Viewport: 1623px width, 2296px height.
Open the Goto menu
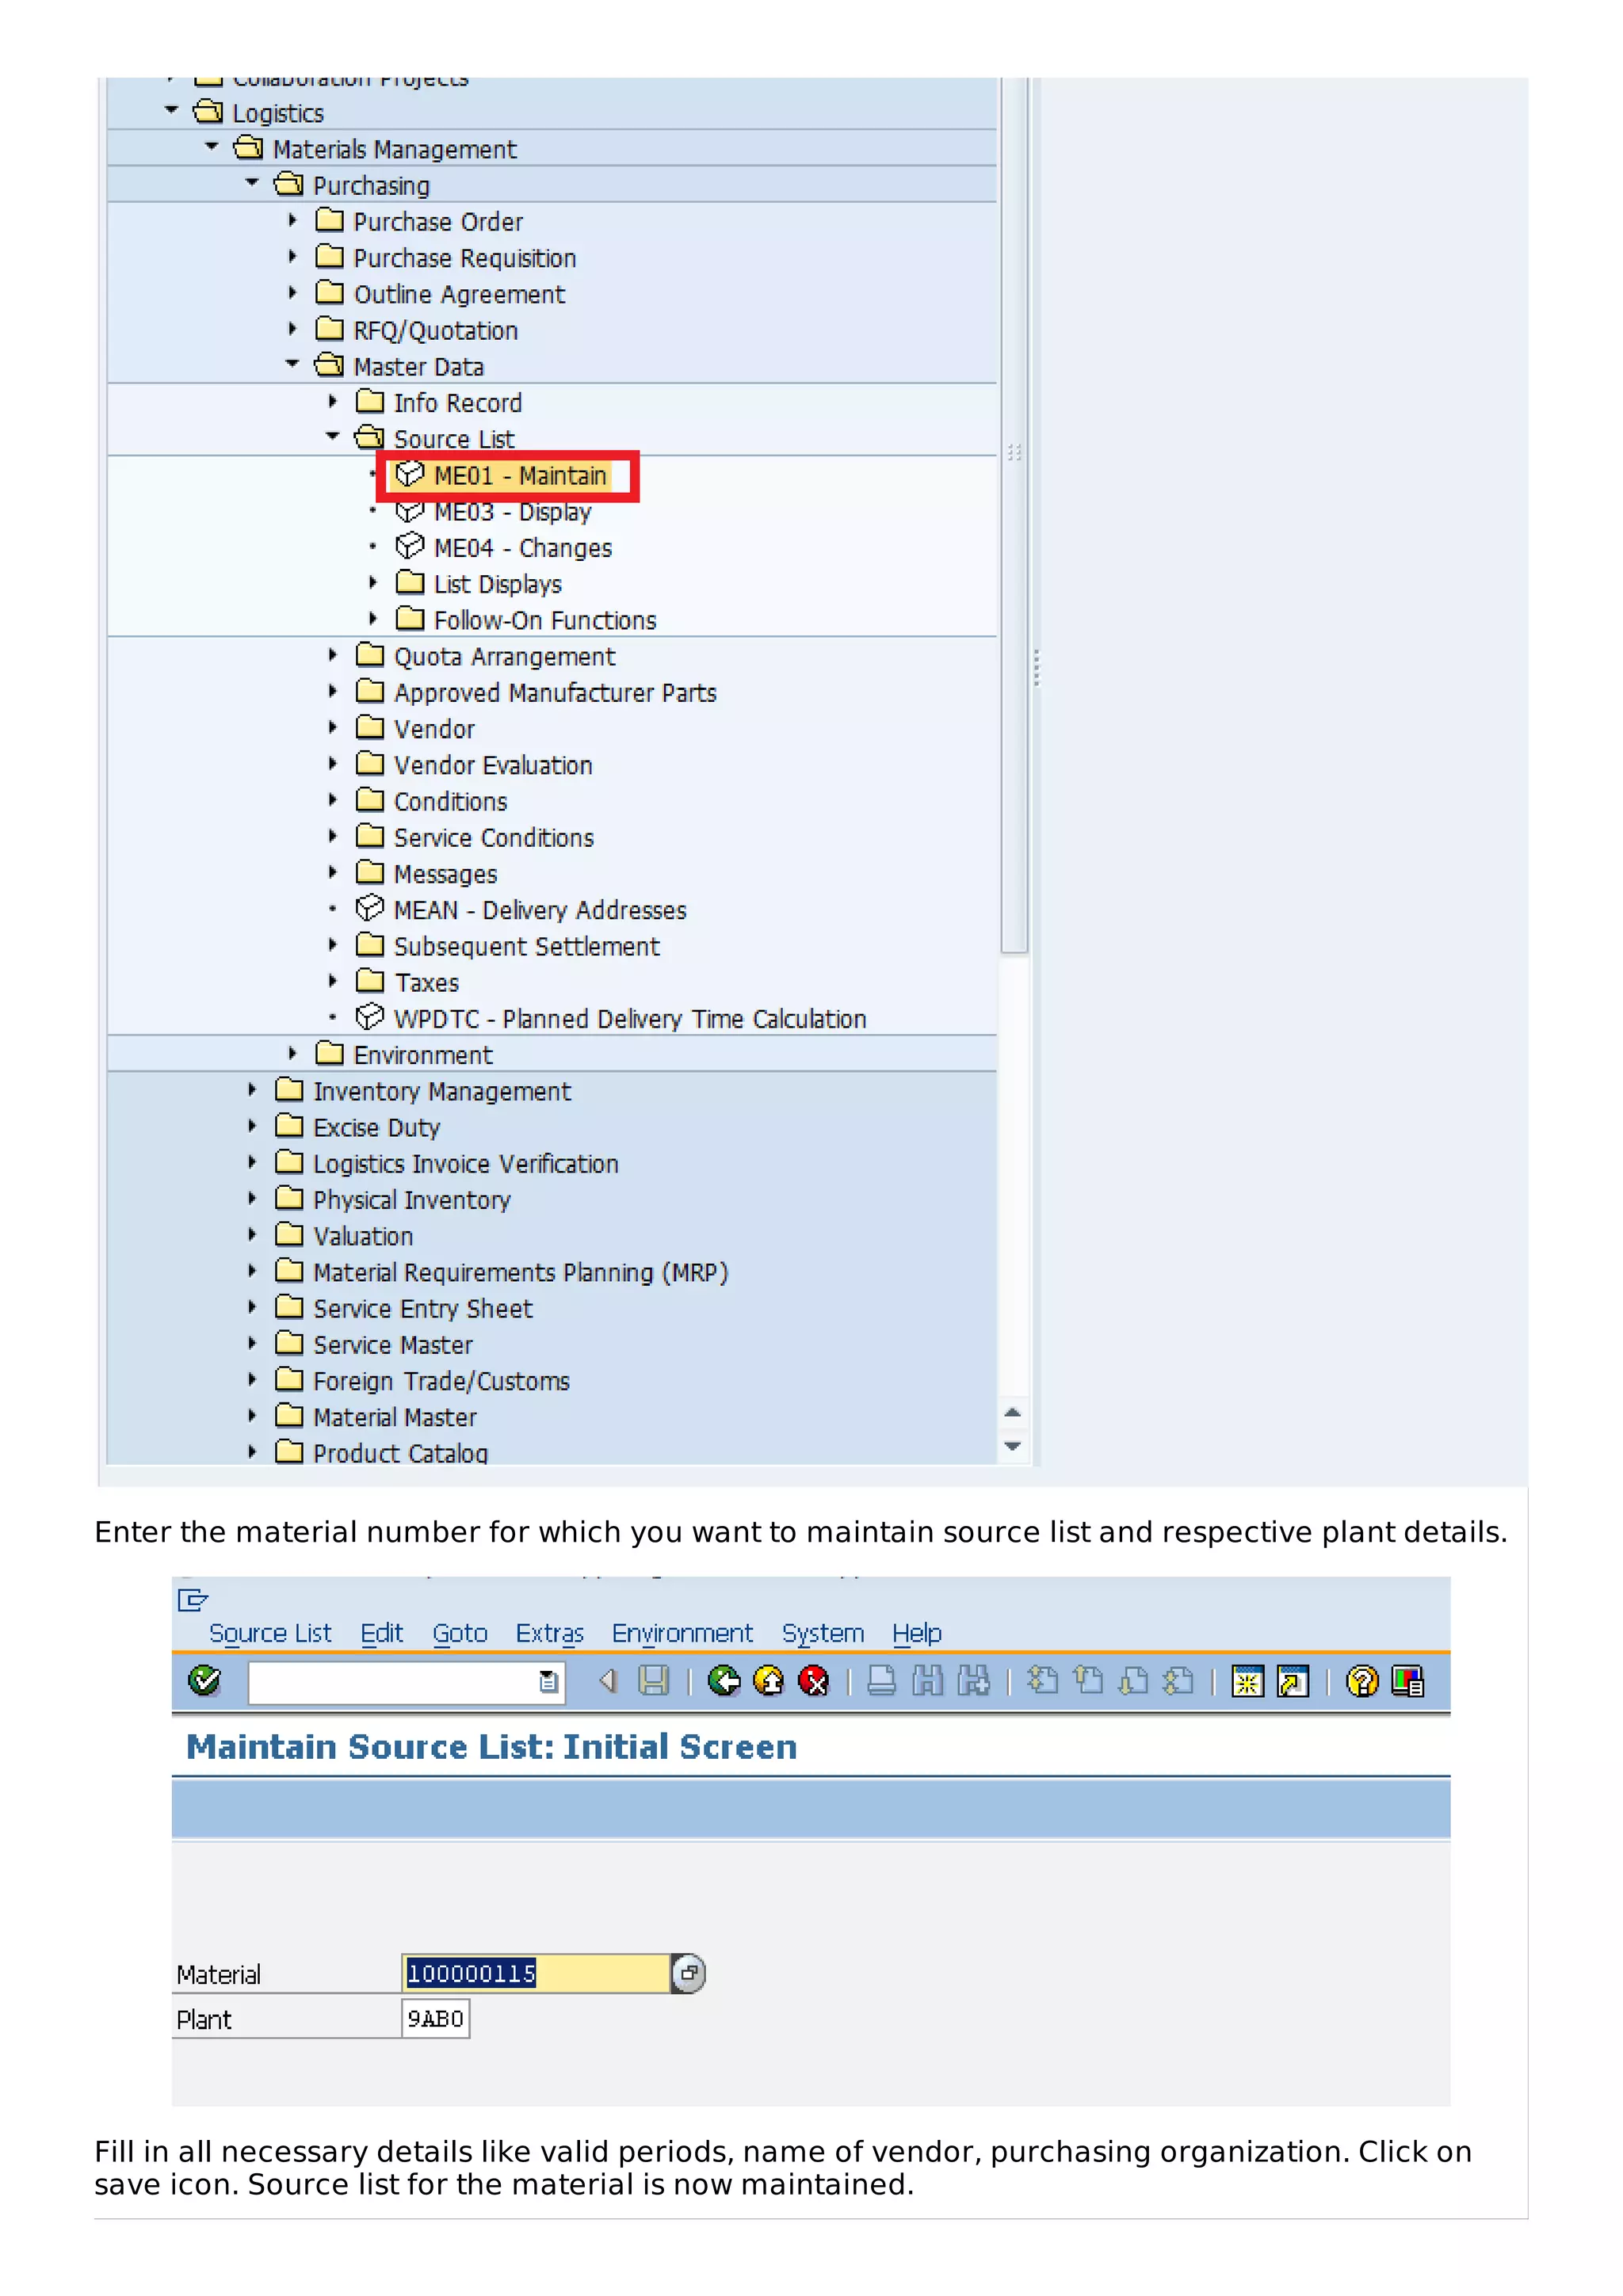460,1633
